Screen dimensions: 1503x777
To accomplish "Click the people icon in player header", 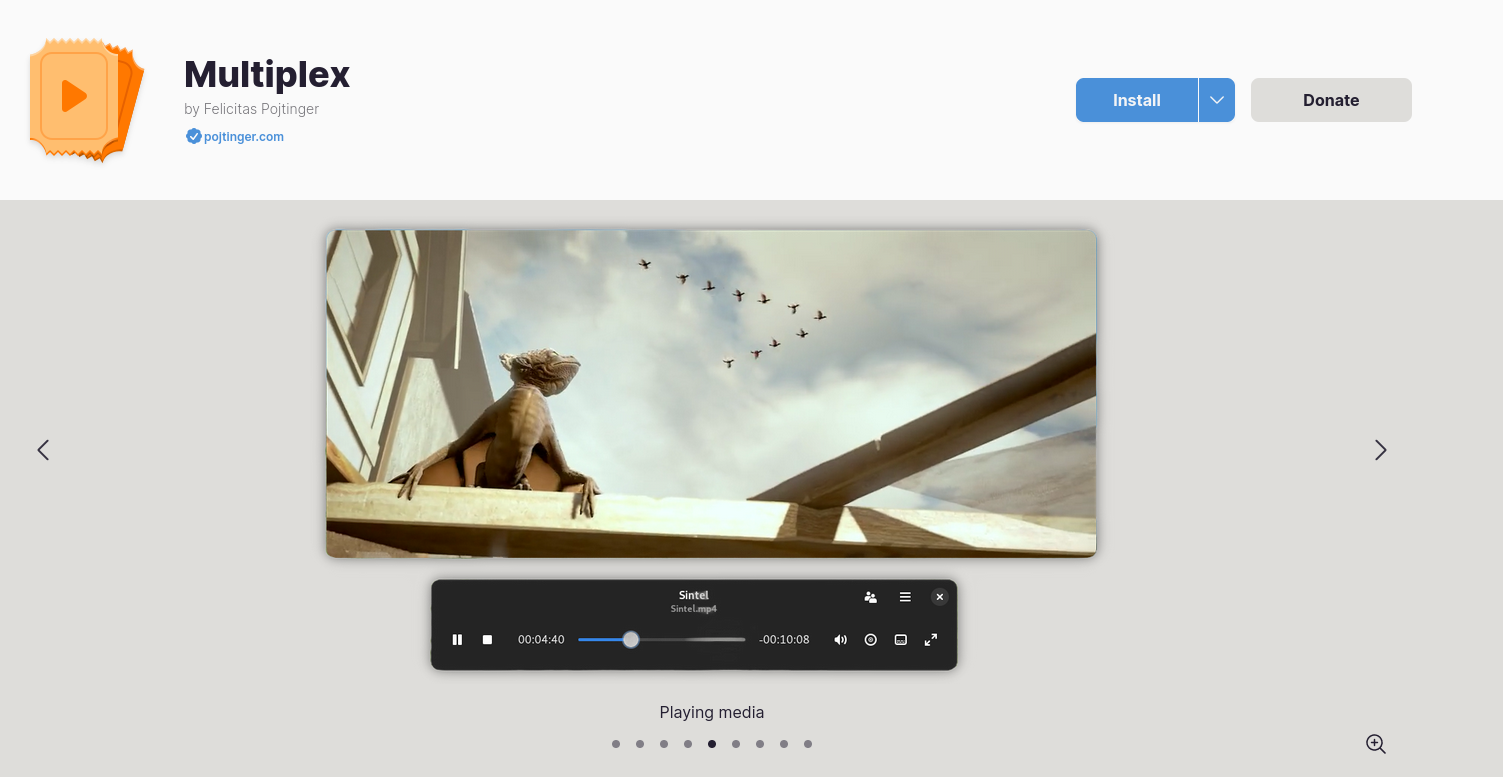I will 870,597.
